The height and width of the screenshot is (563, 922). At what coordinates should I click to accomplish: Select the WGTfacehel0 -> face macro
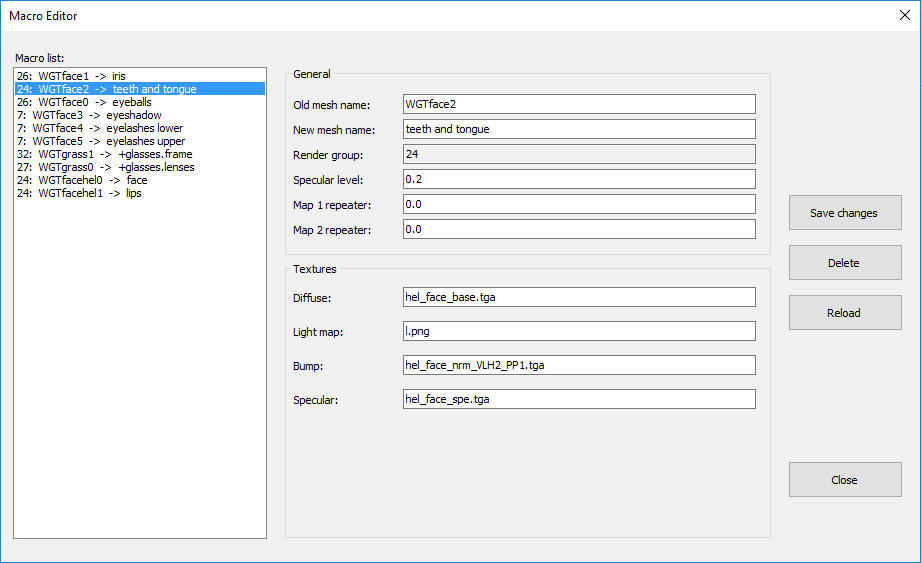pyautogui.click(x=140, y=180)
